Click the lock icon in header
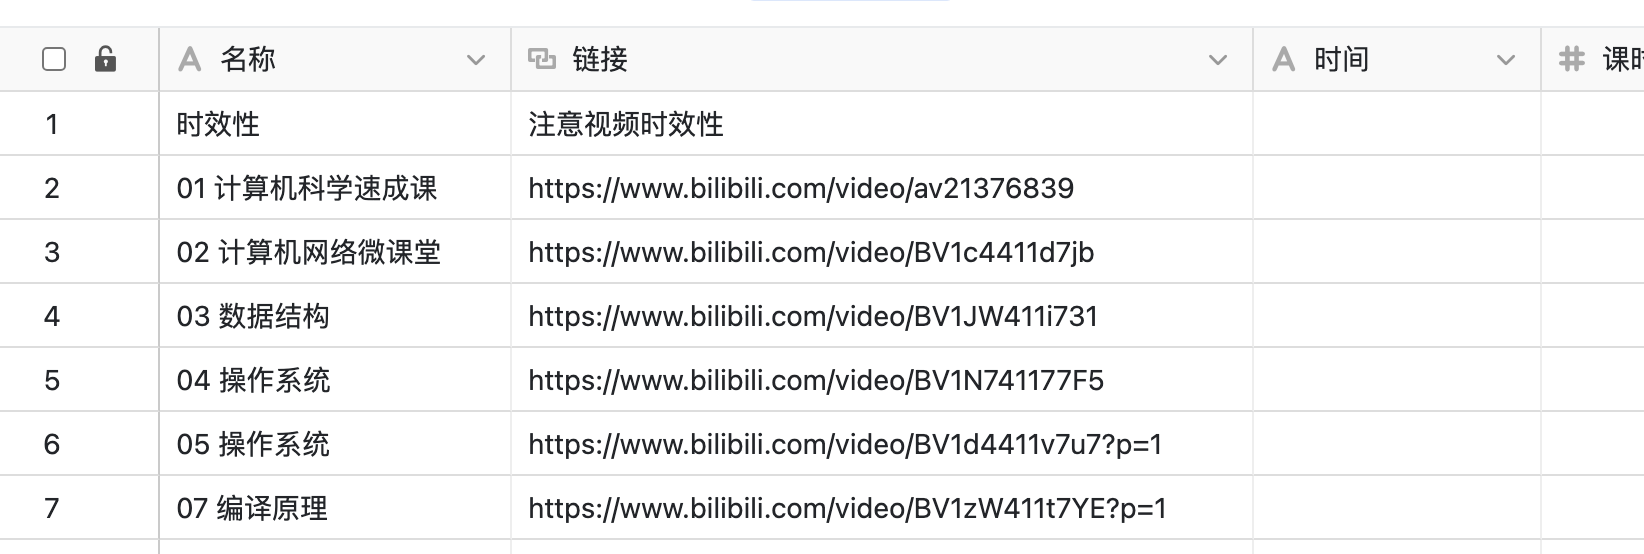 click(105, 59)
